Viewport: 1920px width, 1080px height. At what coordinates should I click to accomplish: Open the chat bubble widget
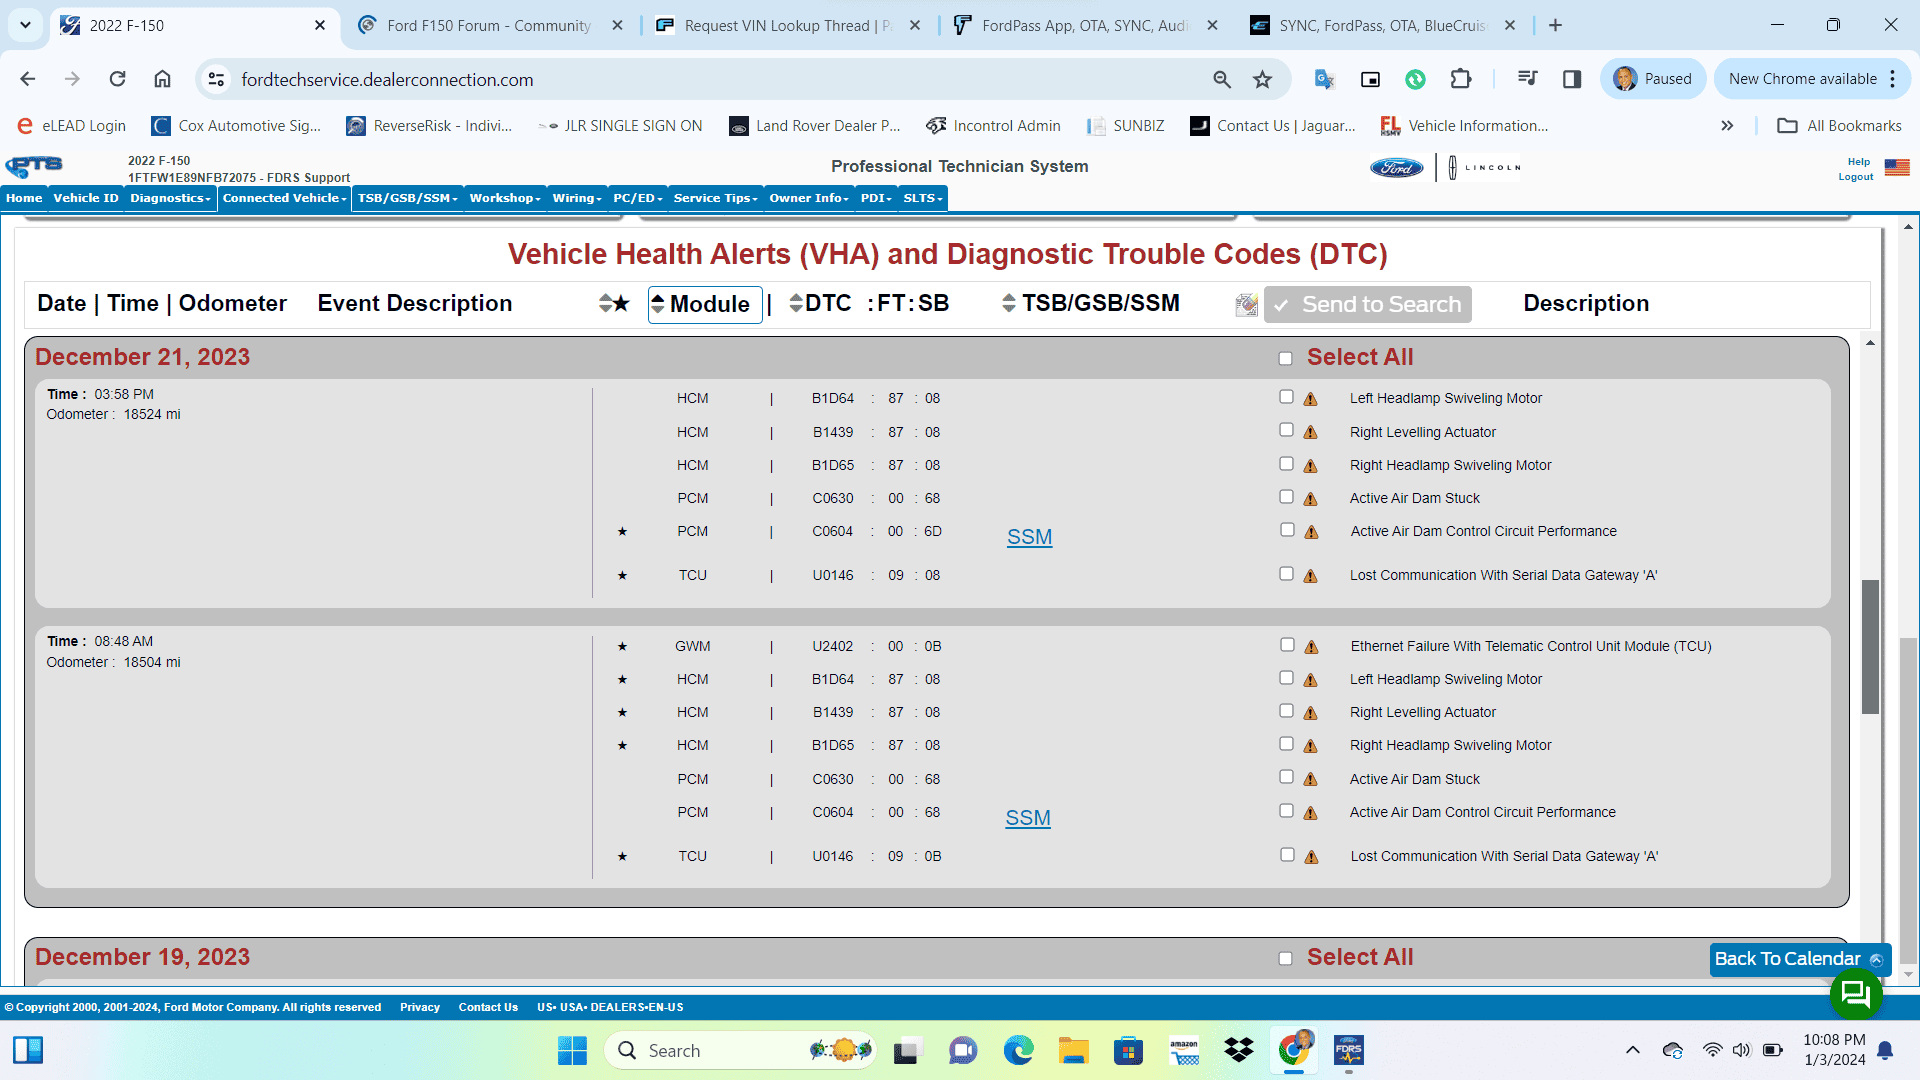coord(1856,994)
